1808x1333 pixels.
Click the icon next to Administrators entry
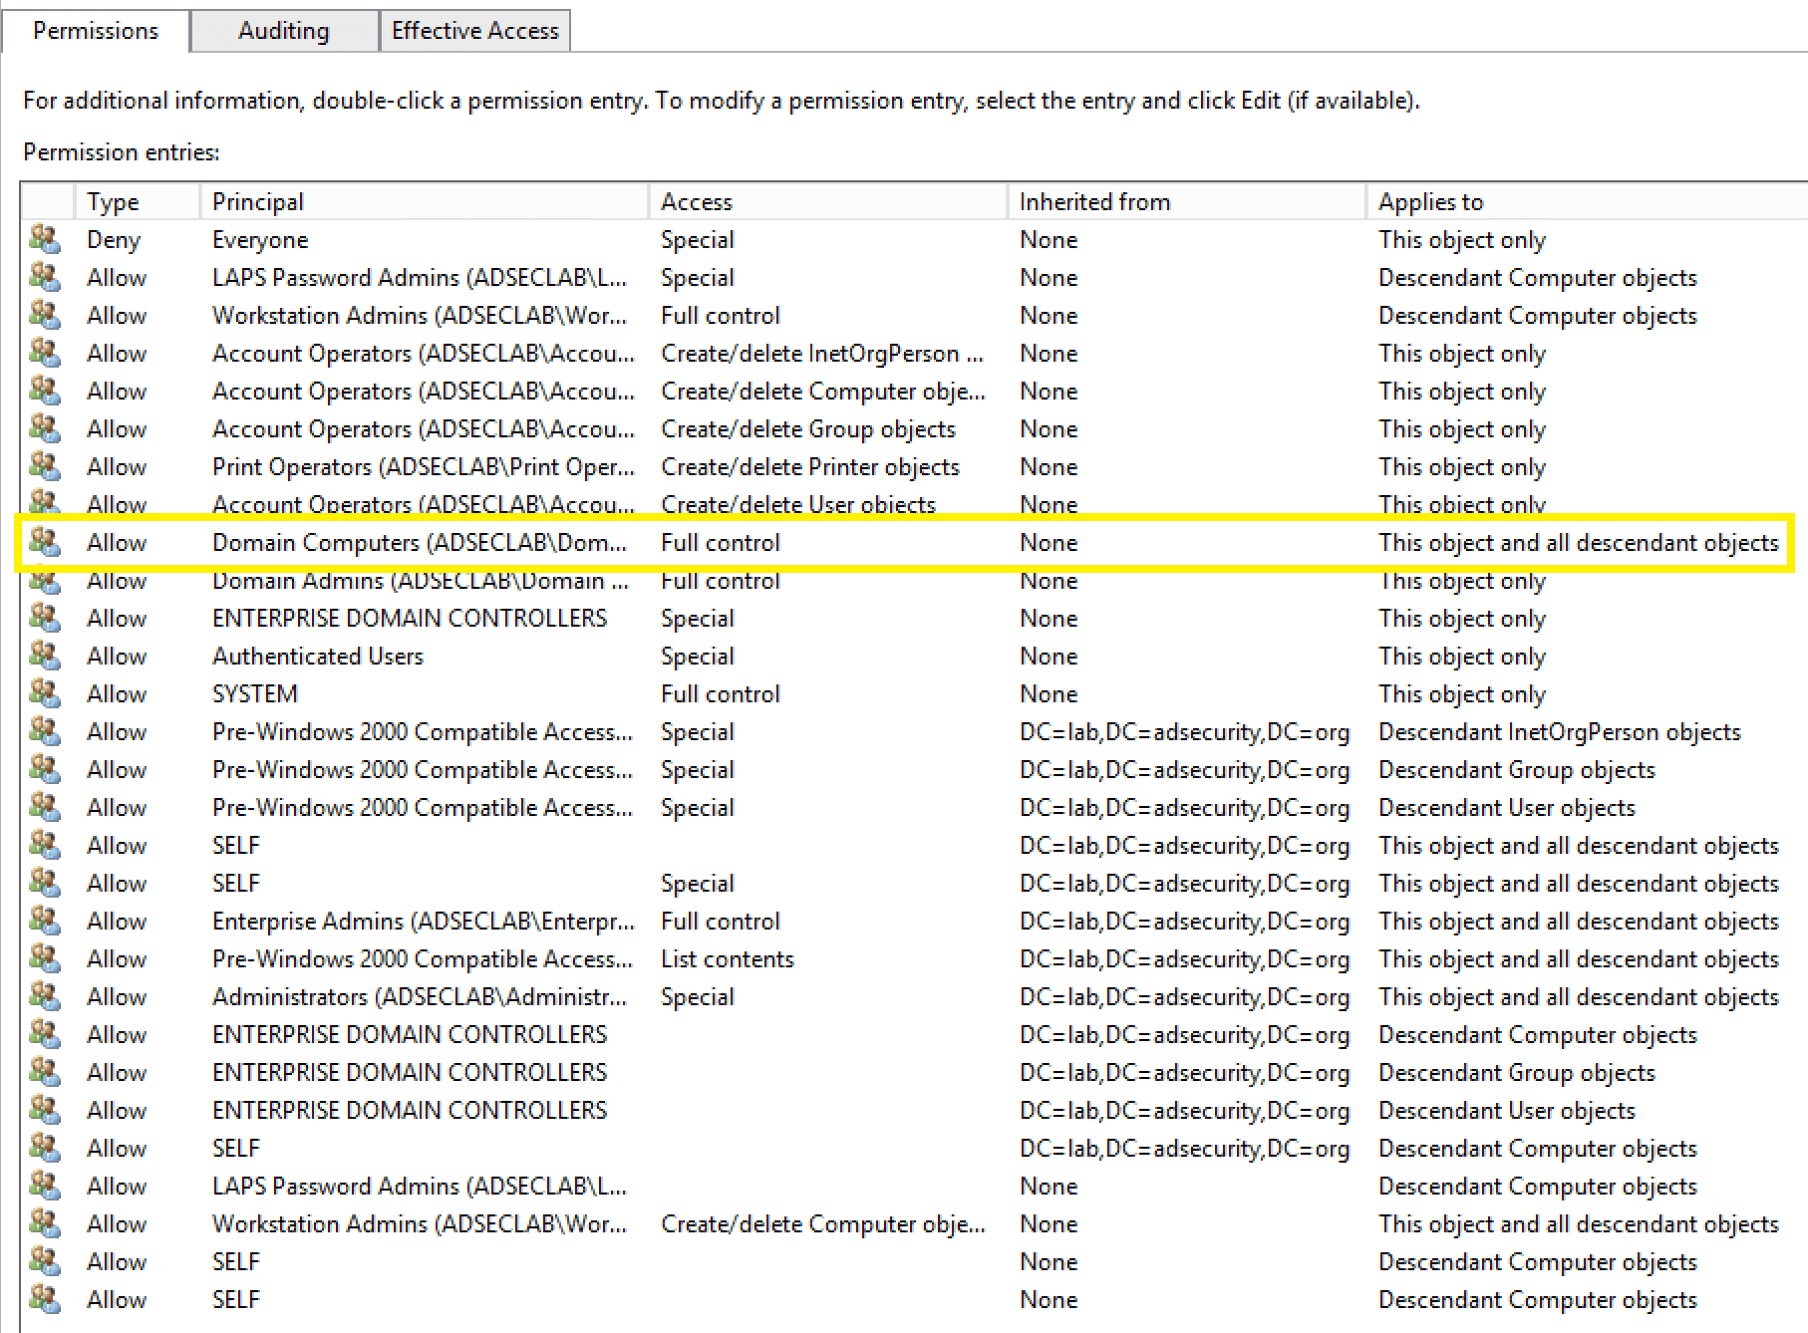point(44,997)
